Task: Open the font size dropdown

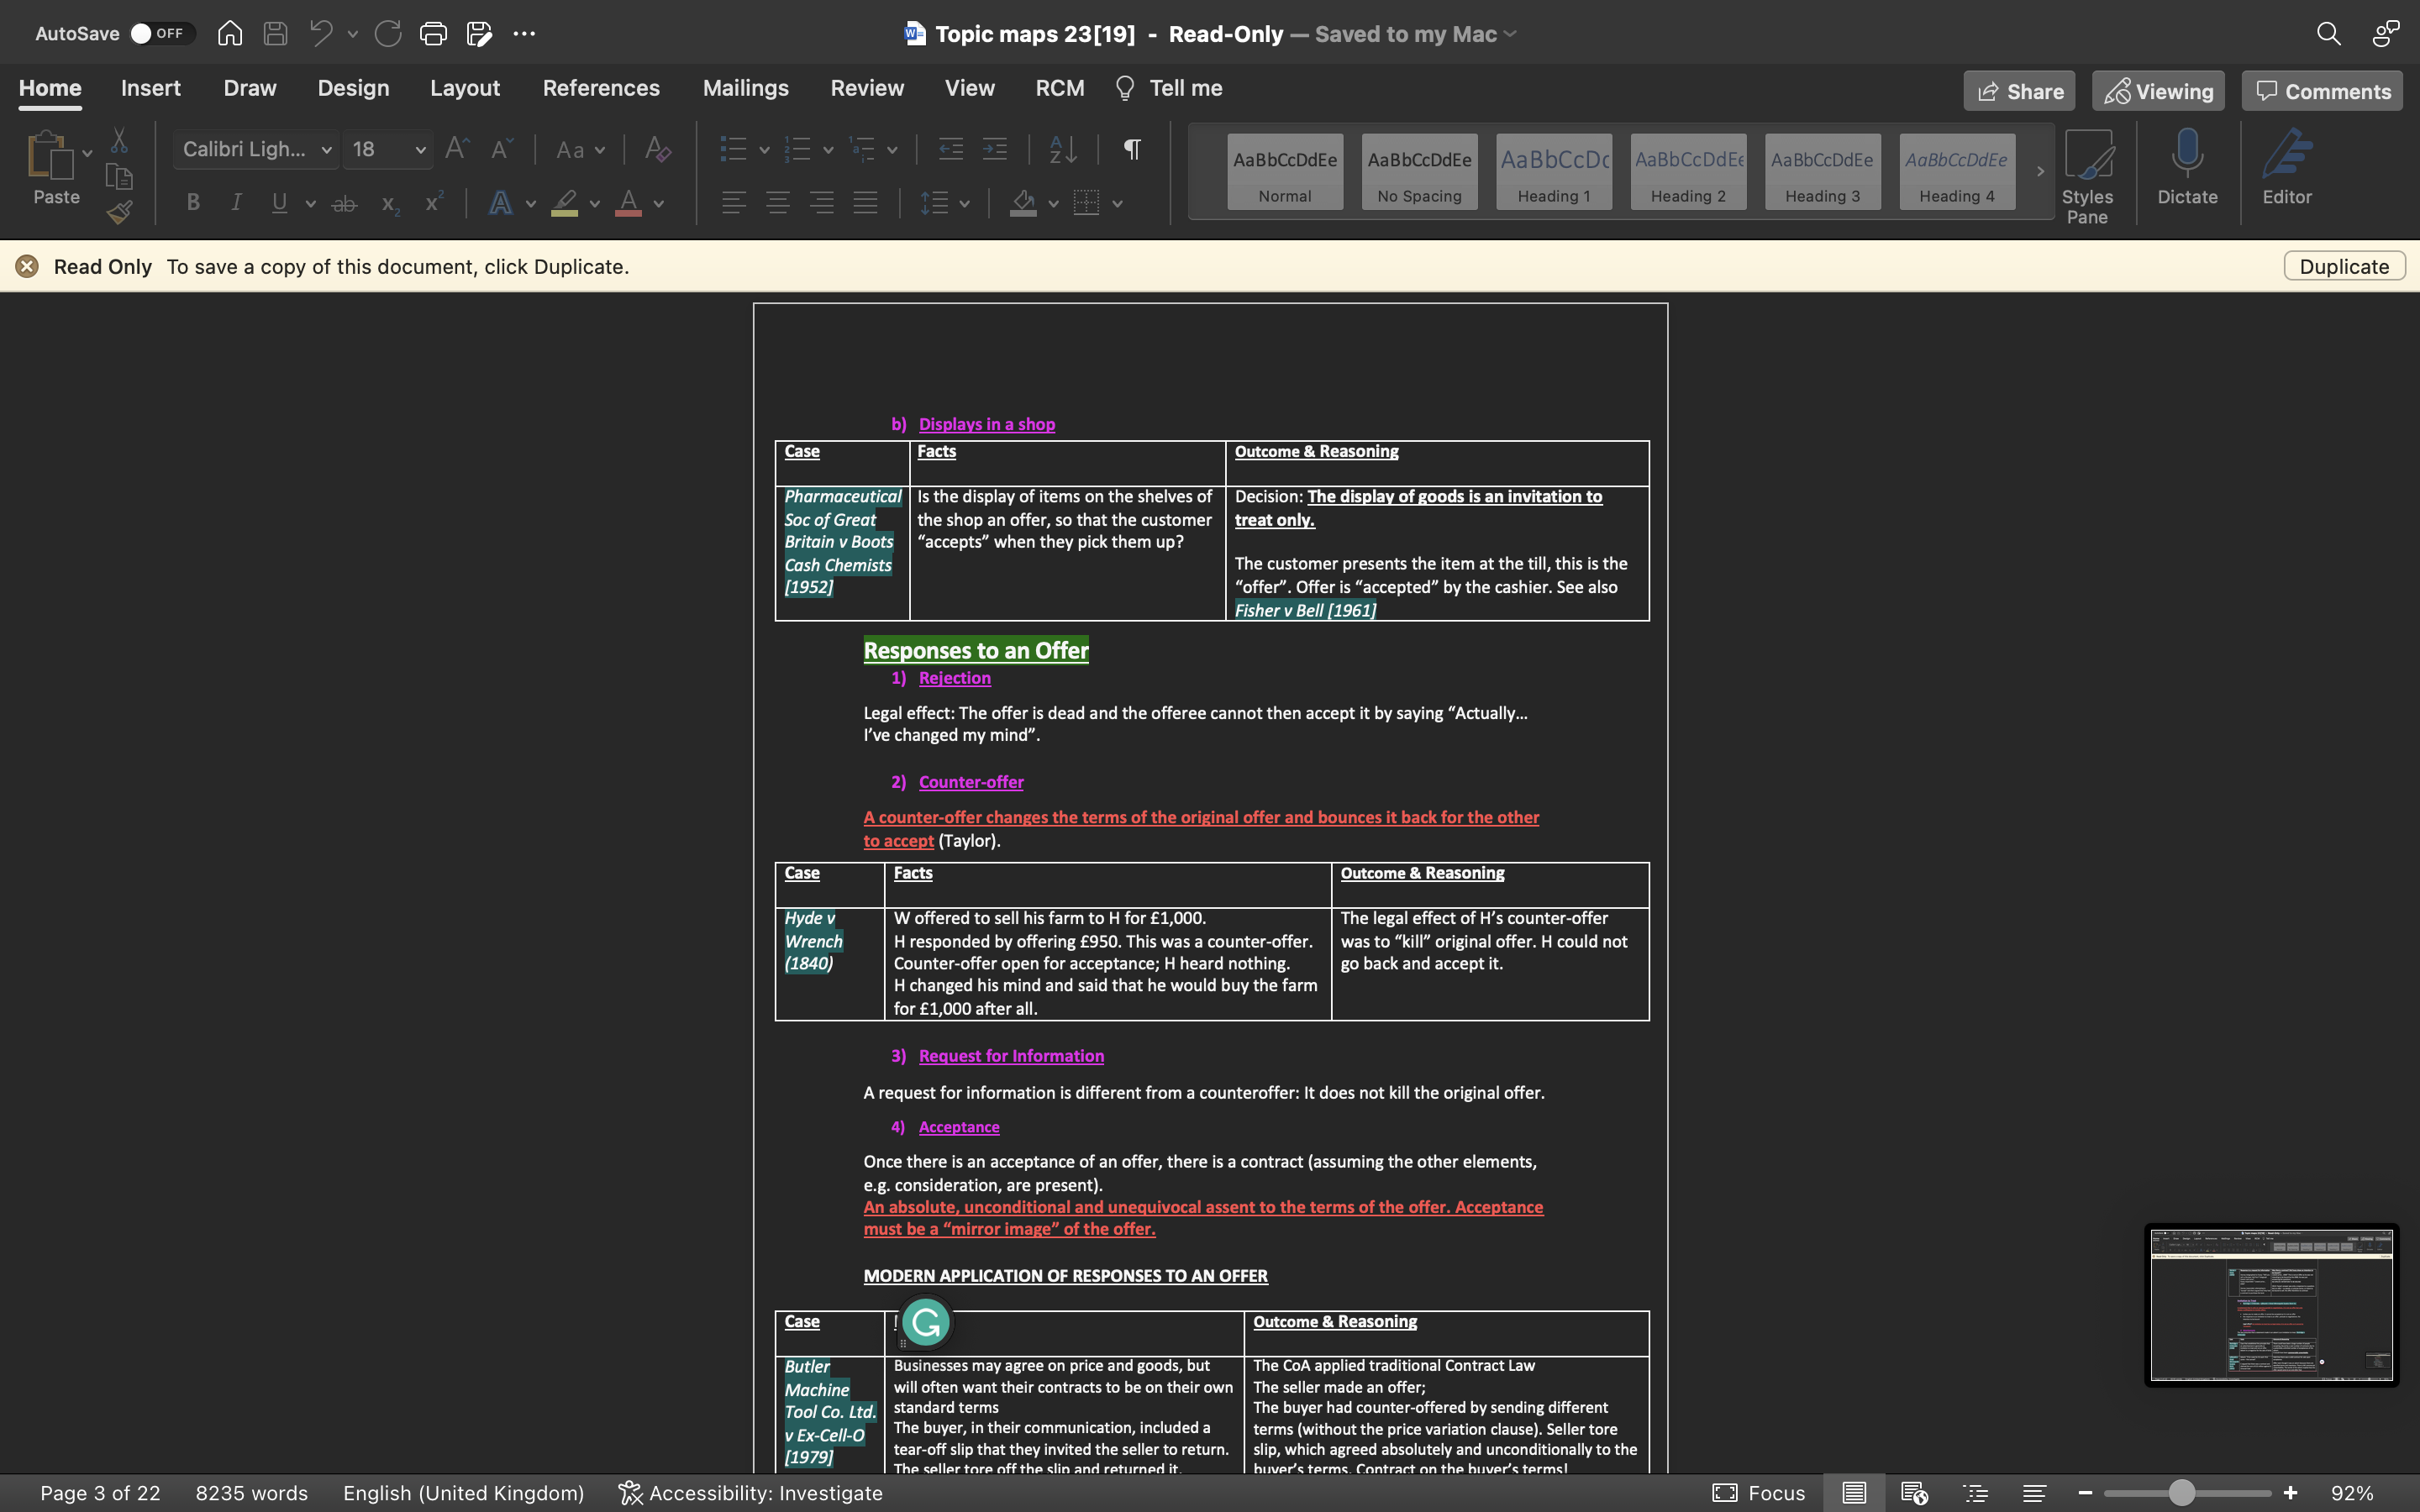Action: coord(420,150)
